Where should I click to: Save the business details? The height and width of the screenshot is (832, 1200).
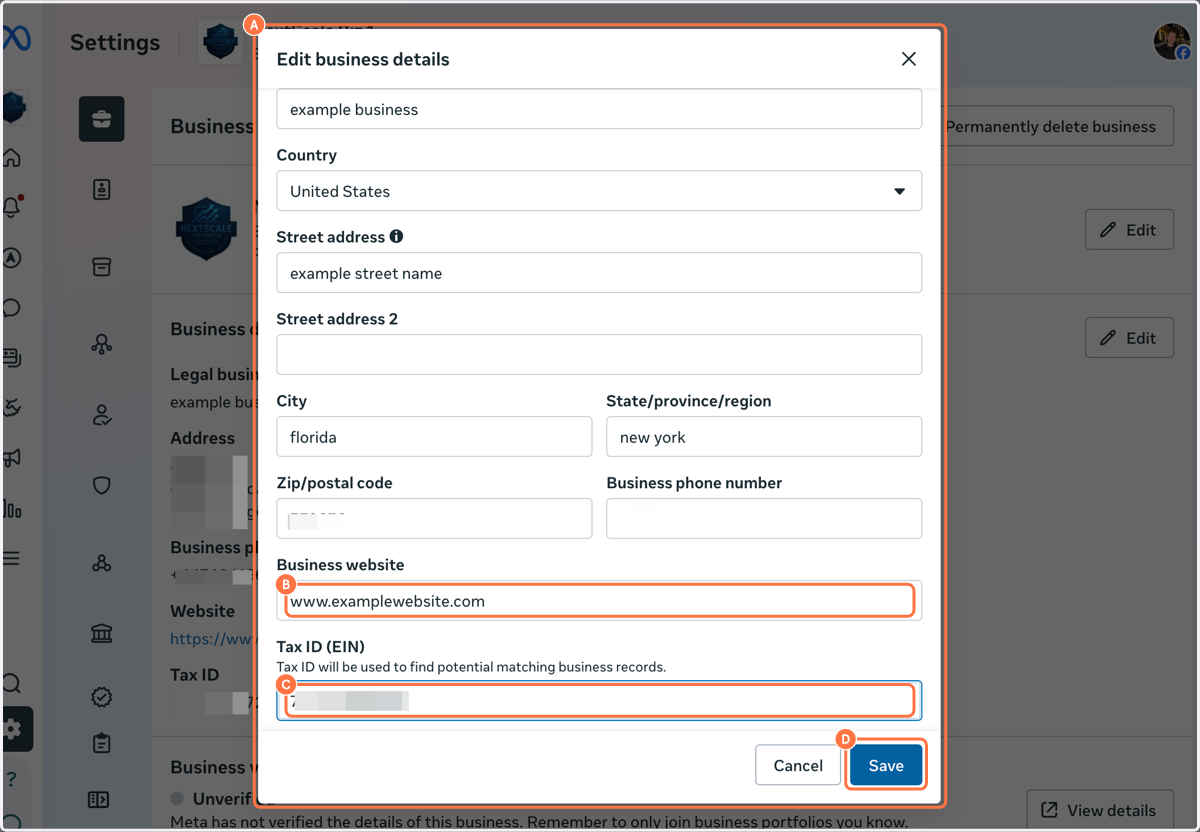point(886,765)
